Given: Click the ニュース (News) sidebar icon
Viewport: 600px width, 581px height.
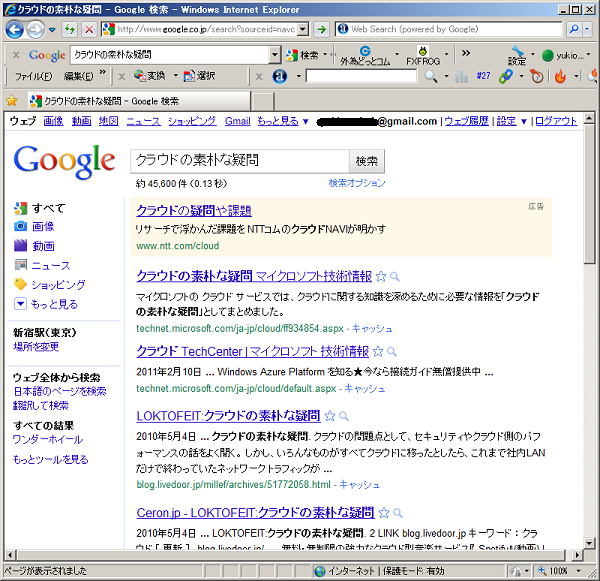Looking at the screenshot, I should click(20, 266).
